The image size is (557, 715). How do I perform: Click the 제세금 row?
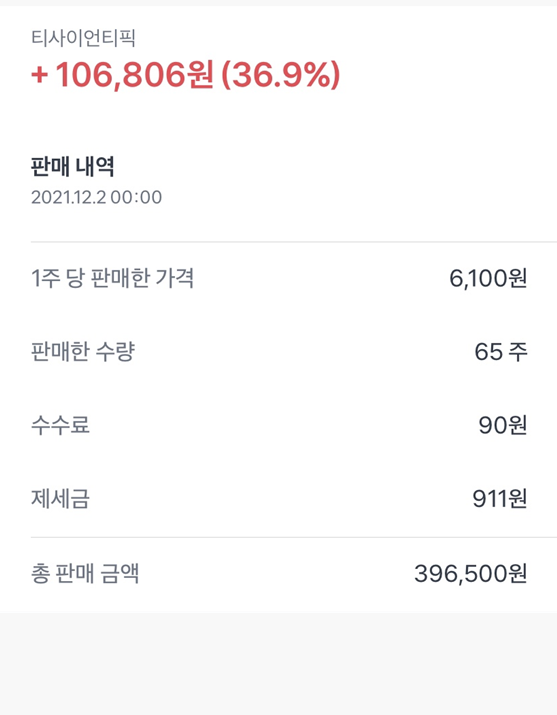(x=279, y=499)
